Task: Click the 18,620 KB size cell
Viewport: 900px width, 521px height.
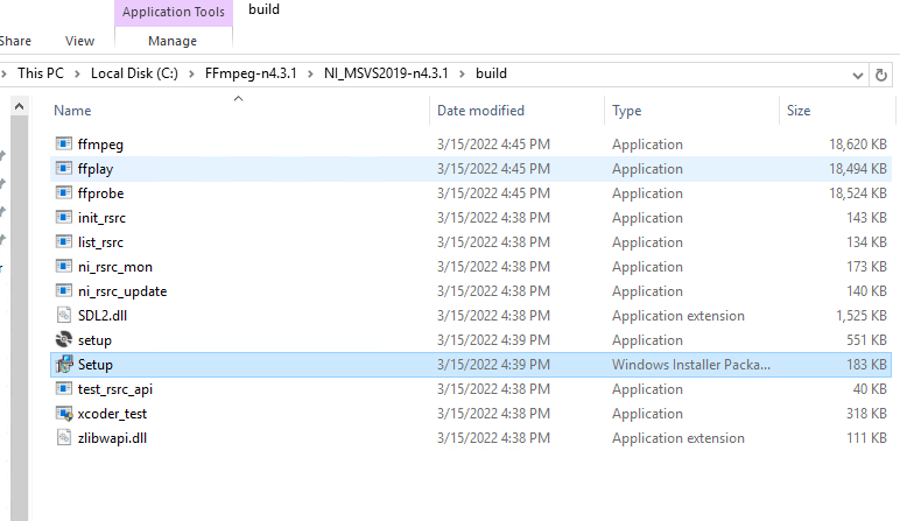Action: 858,144
